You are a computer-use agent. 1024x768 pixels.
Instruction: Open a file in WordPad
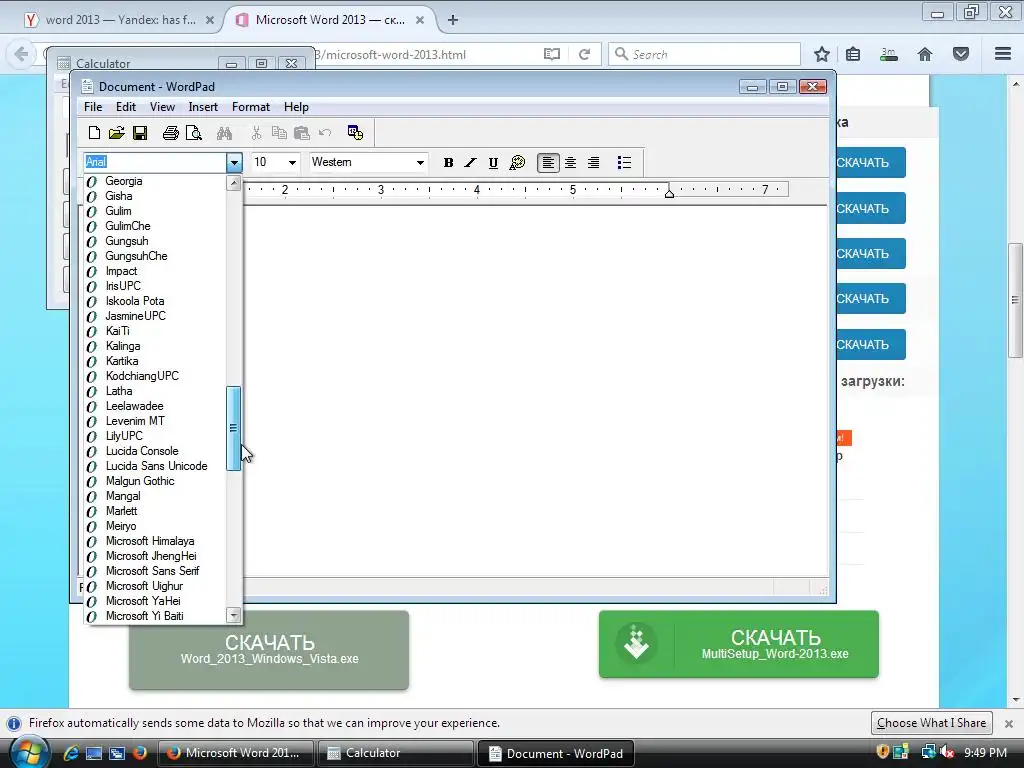(116, 133)
